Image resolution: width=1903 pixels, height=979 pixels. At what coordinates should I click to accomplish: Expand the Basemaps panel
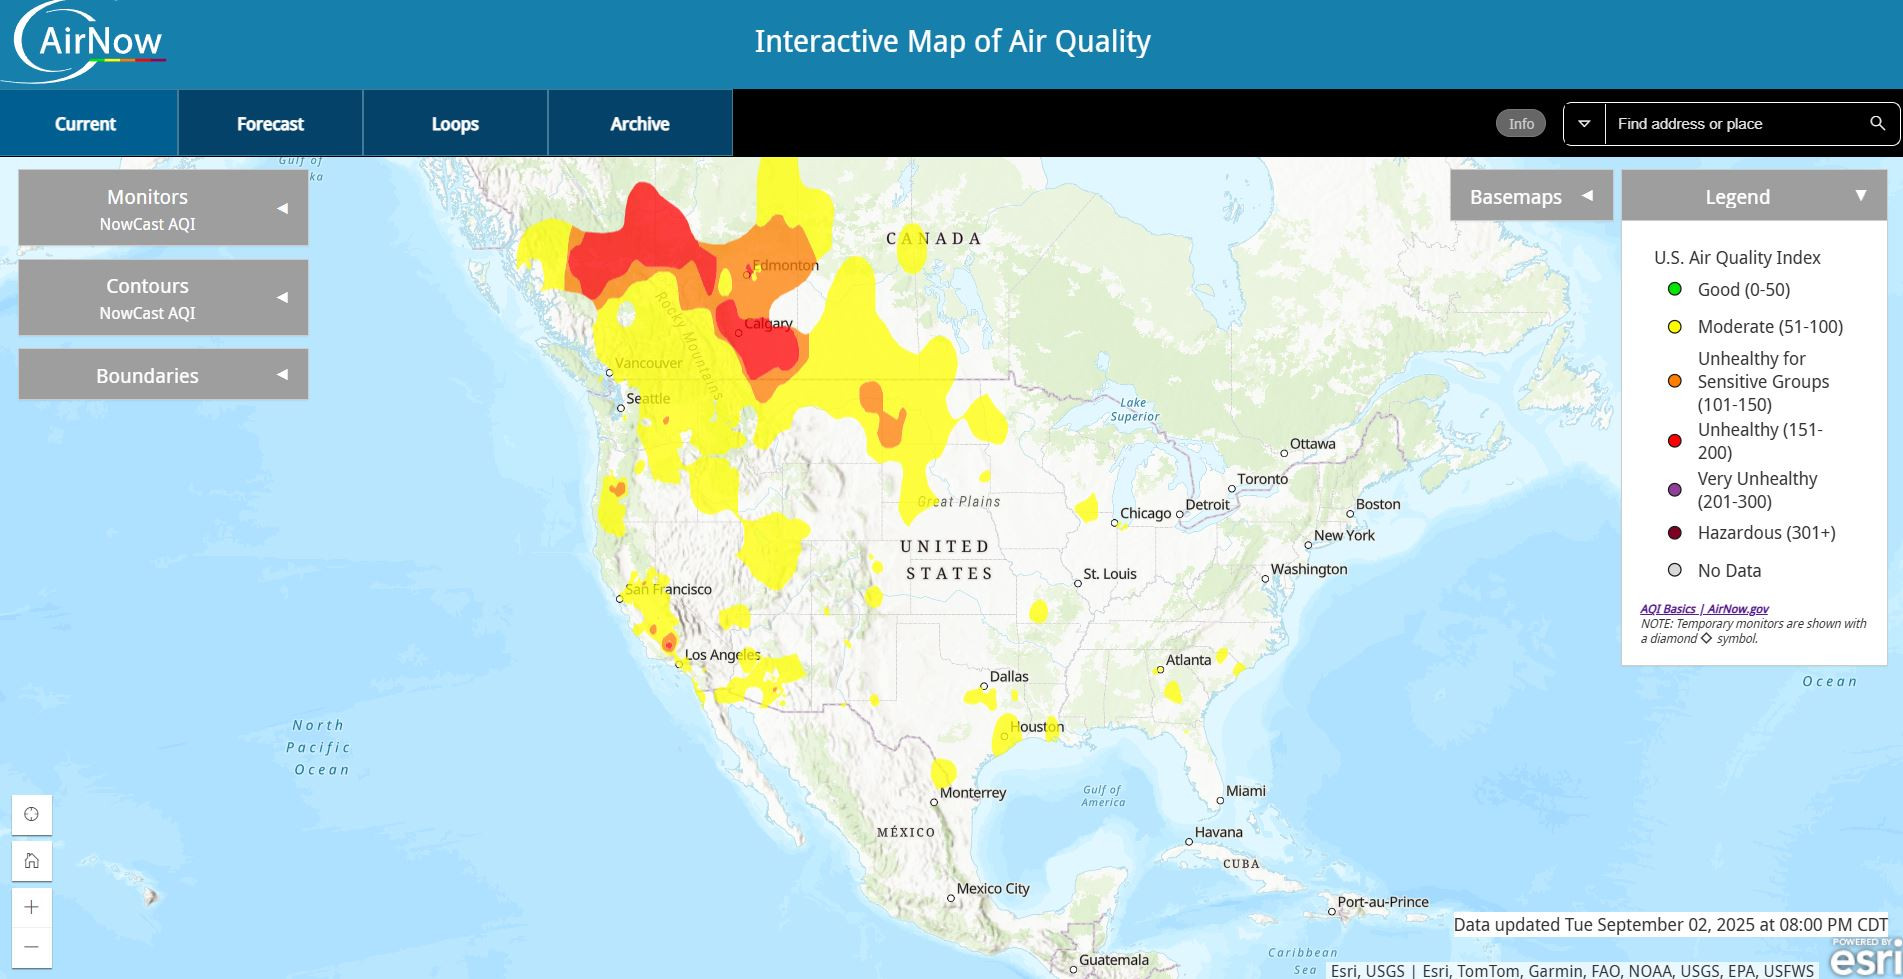pyautogui.click(x=1531, y=196)
